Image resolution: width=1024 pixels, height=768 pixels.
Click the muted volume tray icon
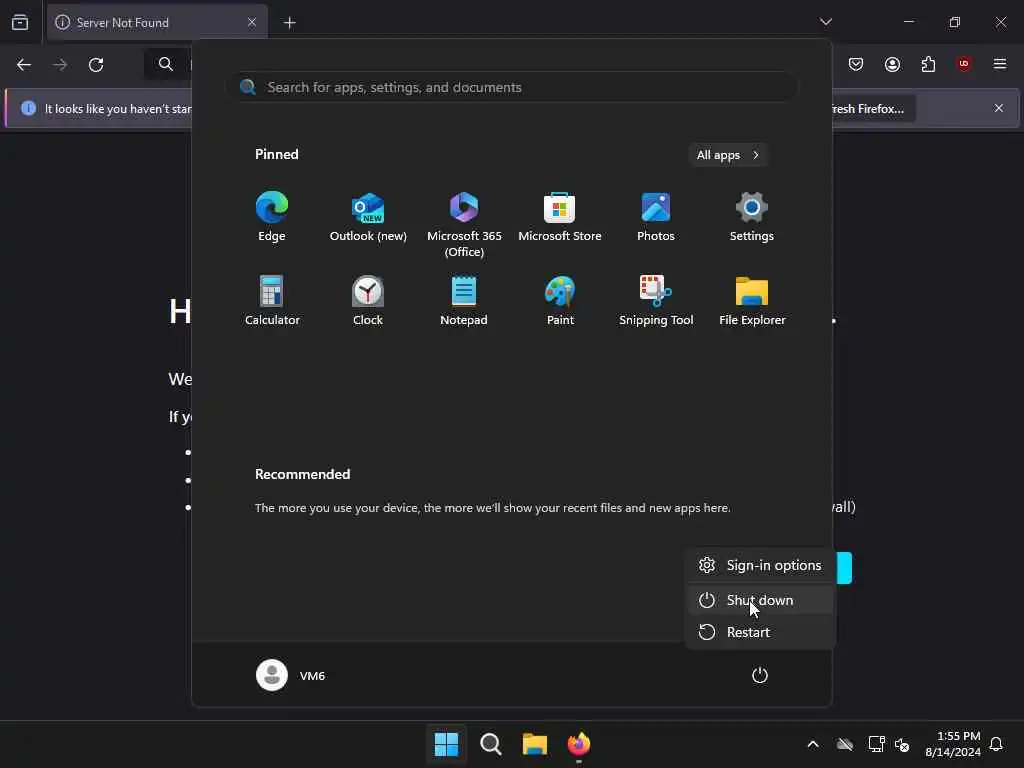(x=902, y=744)
